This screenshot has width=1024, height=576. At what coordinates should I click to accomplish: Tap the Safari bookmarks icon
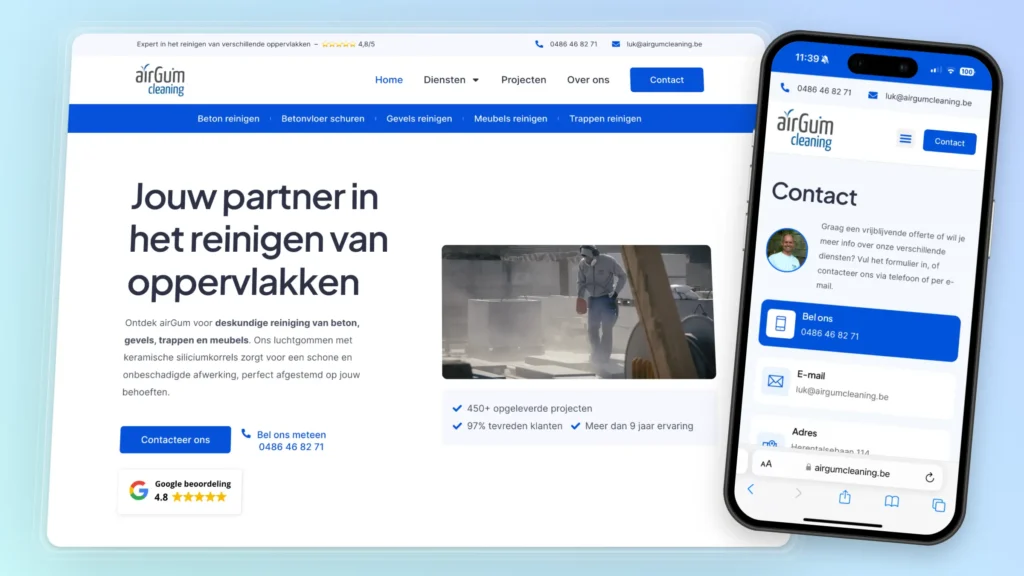point(891,501)
